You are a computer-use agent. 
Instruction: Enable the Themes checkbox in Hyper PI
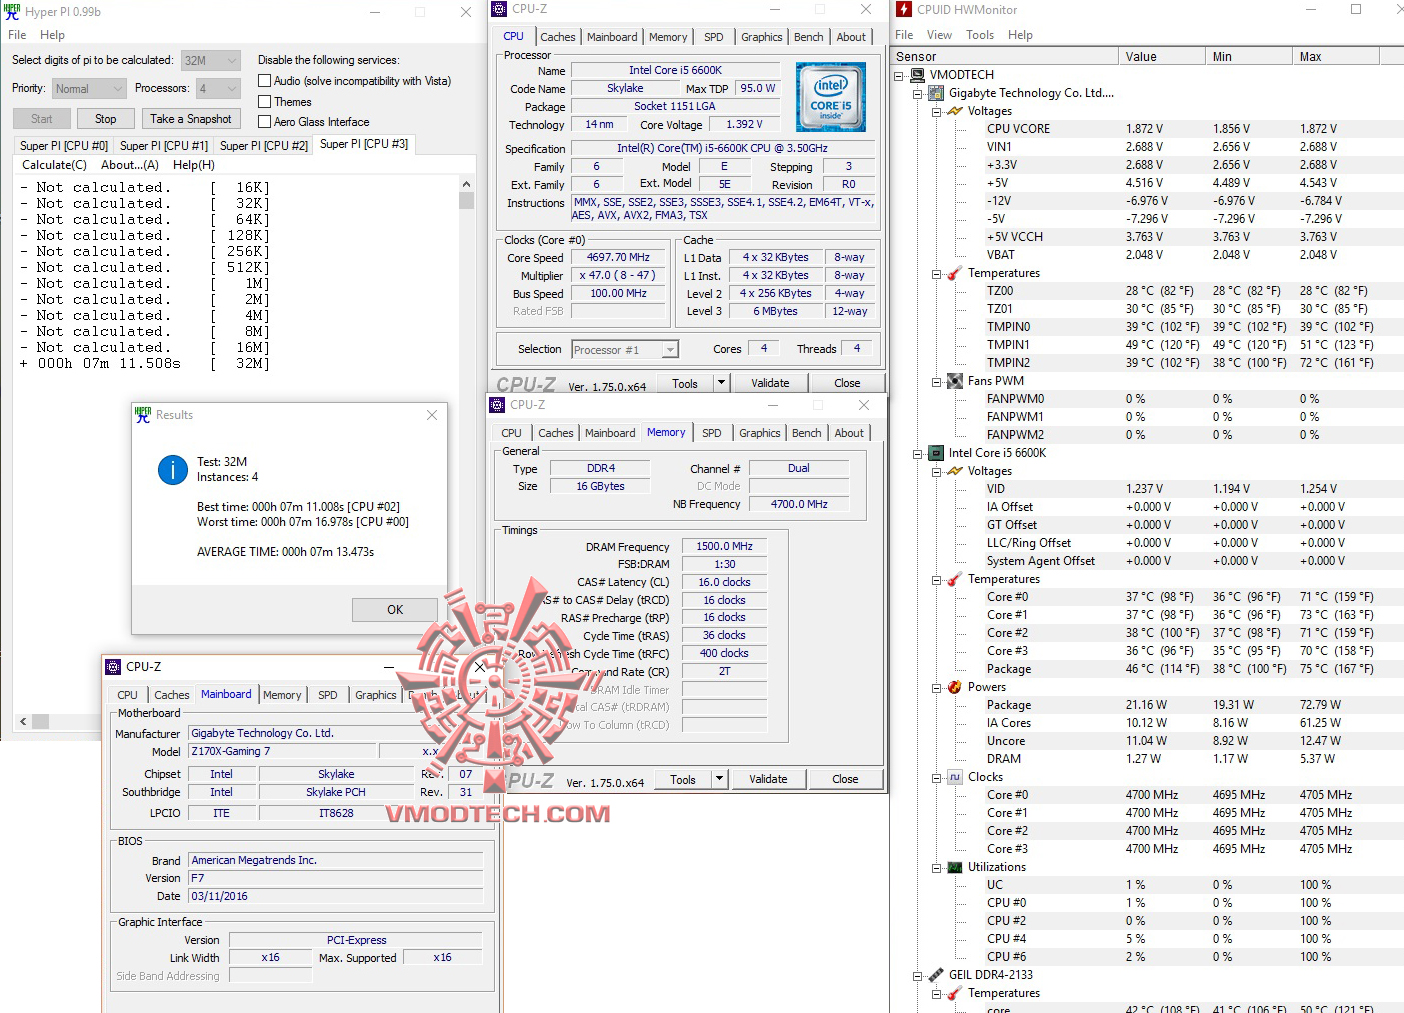tap(264, 101)
